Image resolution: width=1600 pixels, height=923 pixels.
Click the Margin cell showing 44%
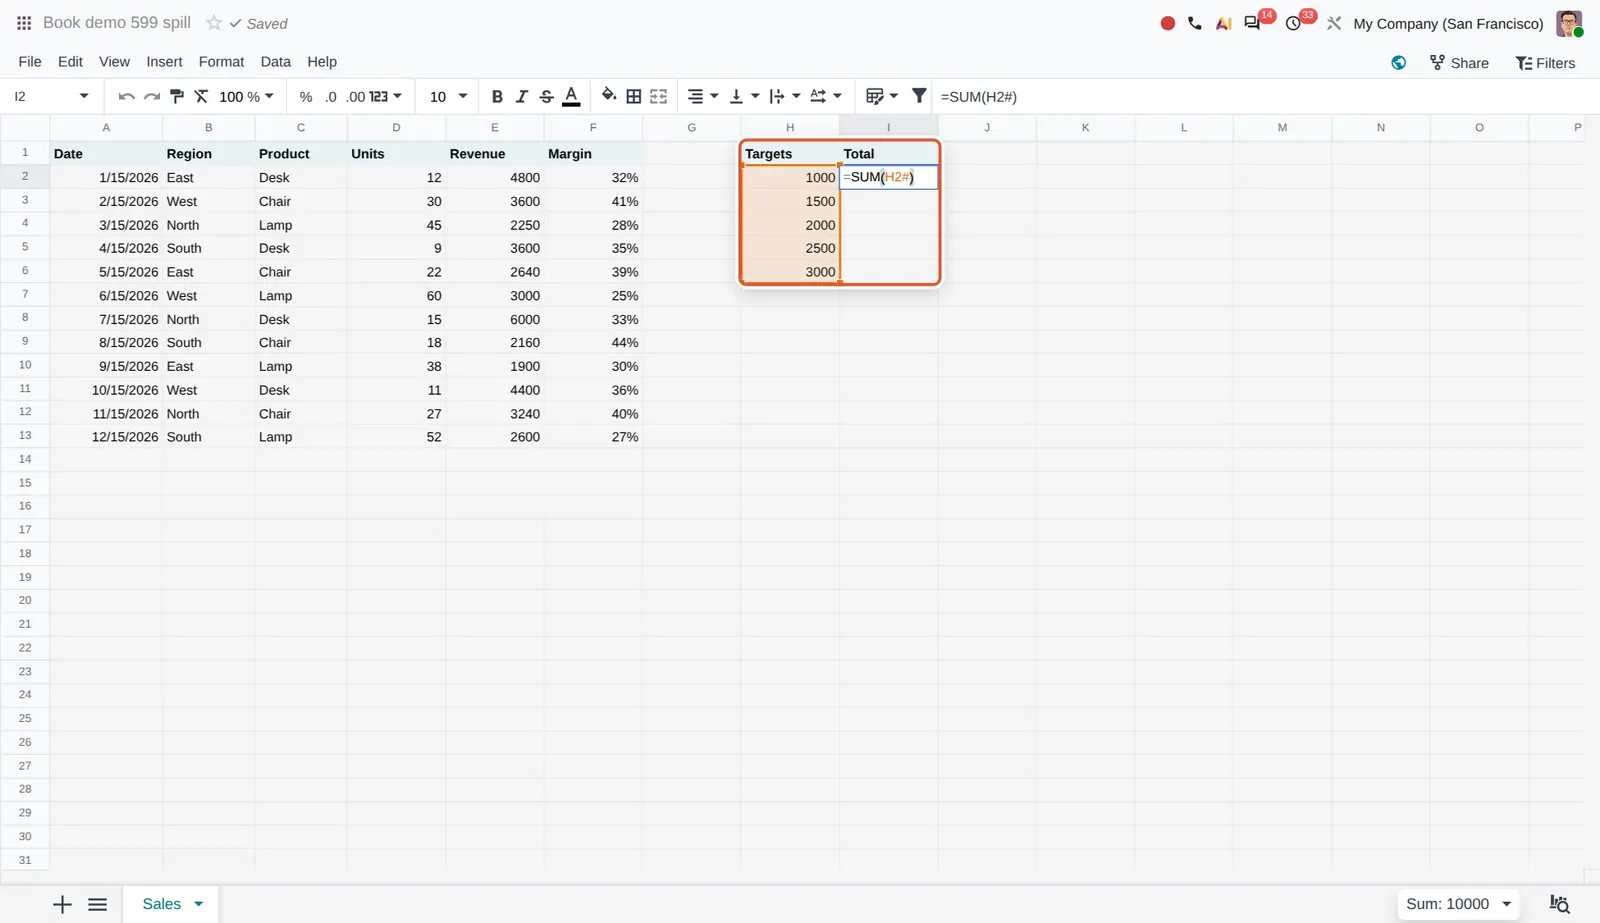[593, 343]
